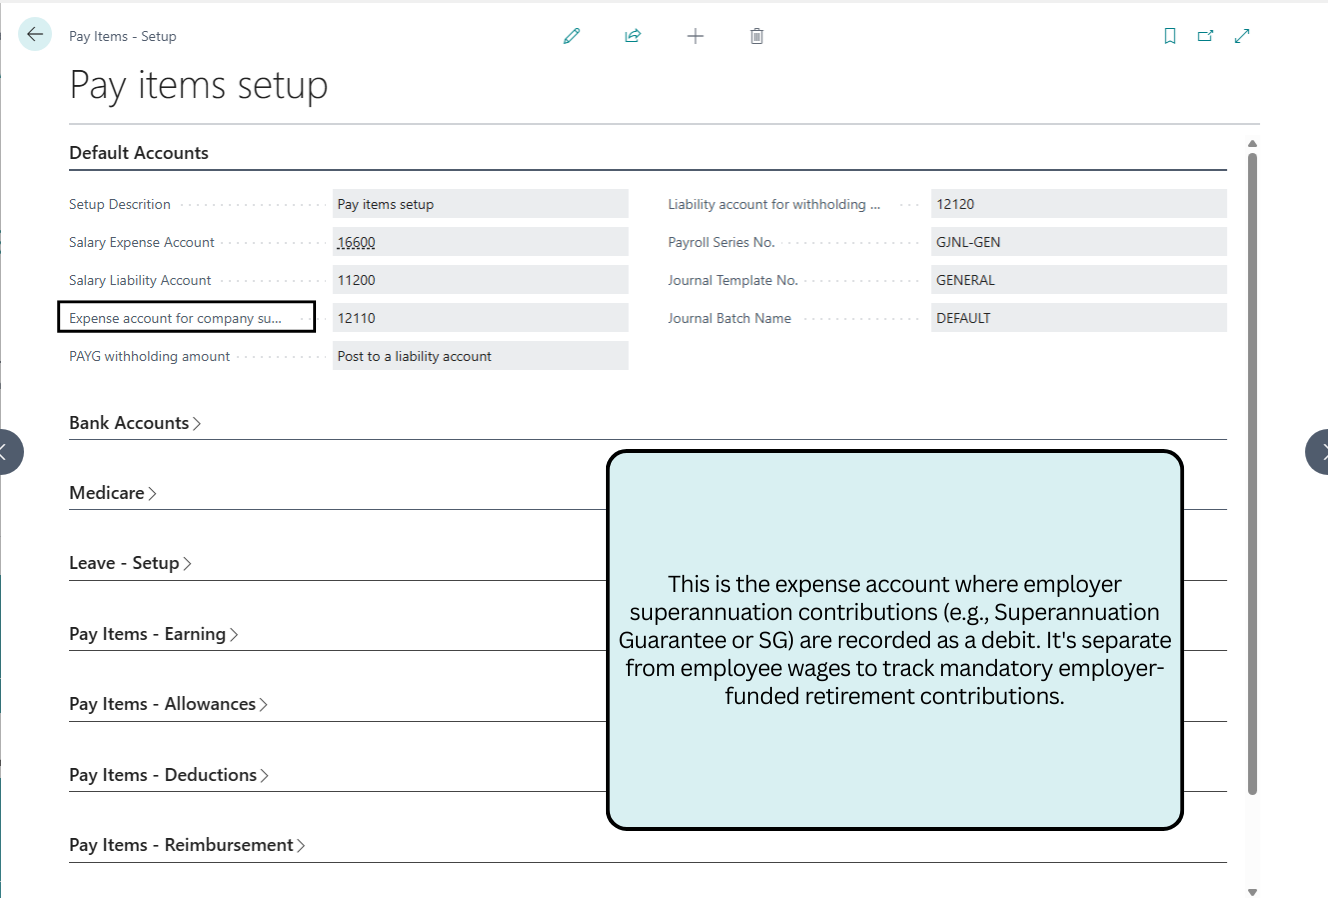Click the Delete trash icon

[756, 35]
